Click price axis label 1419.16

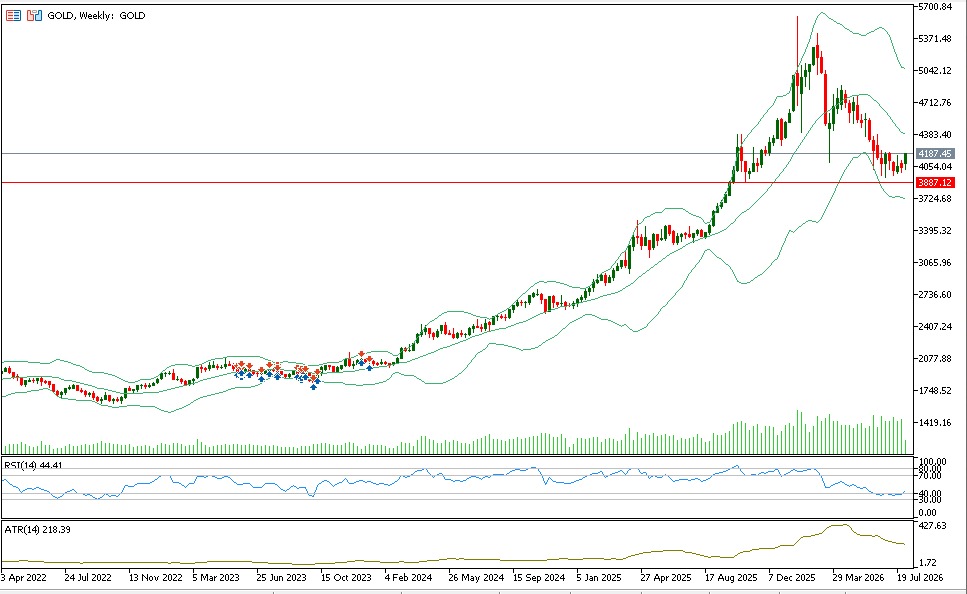[x=935, y=423]
